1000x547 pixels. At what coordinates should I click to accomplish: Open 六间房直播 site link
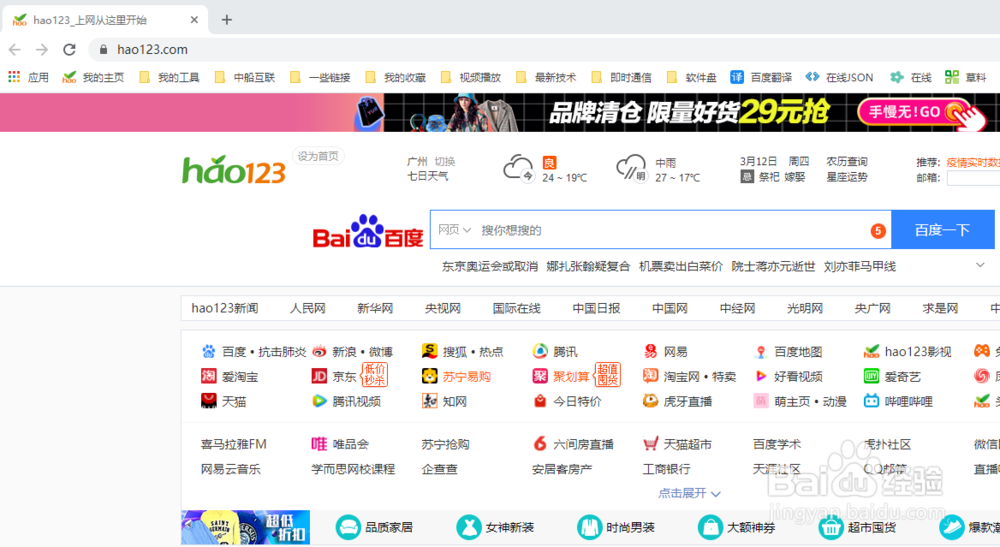pyautogui.click(x=573, y=444)
